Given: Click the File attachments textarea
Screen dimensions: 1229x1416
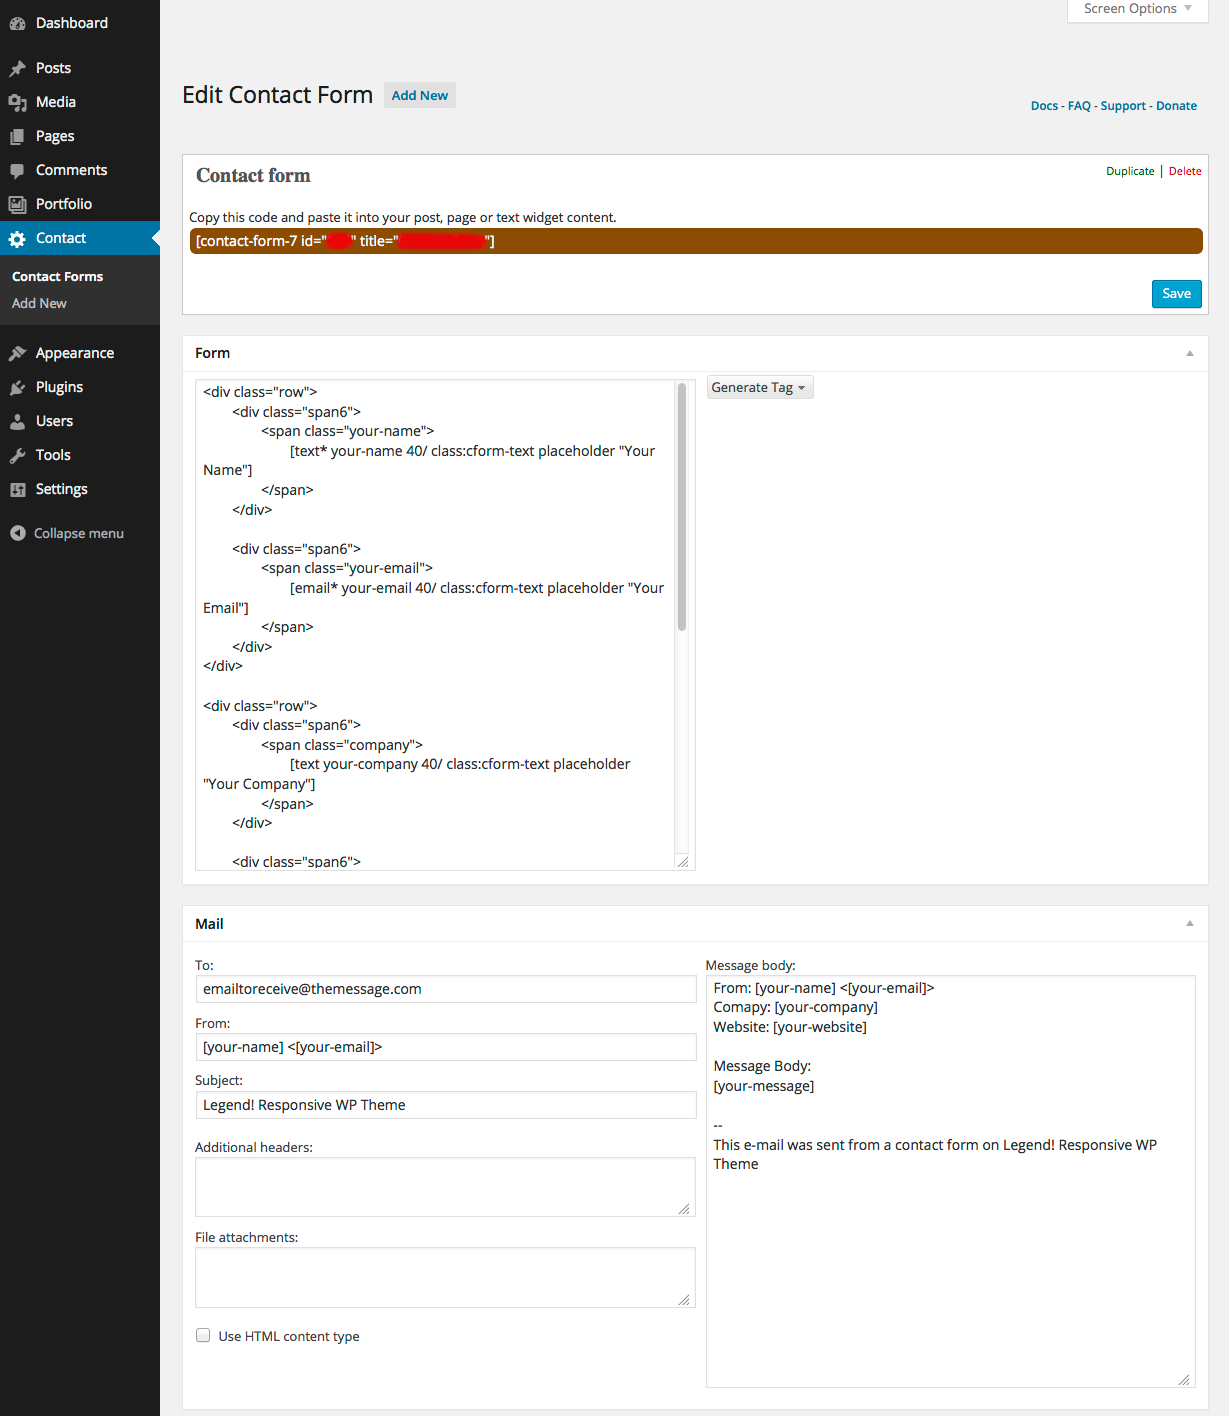Looking at the screenshot, I should point(445,1277).
